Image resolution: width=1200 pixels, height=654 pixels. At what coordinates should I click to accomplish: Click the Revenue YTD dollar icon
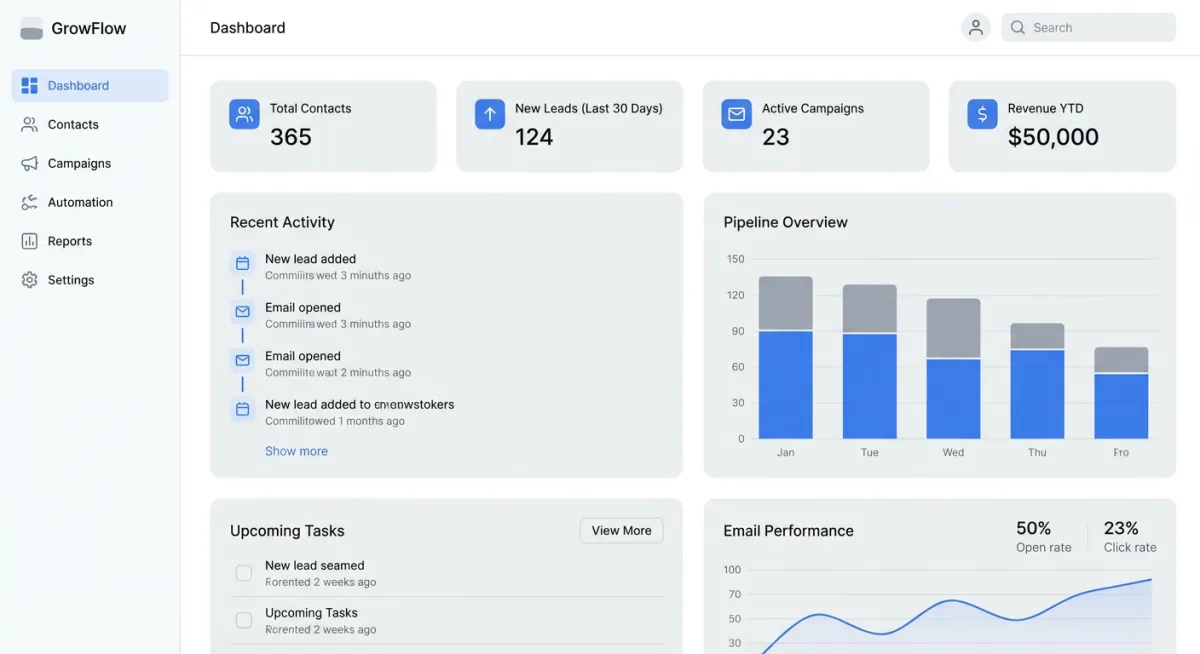(982, 114)
